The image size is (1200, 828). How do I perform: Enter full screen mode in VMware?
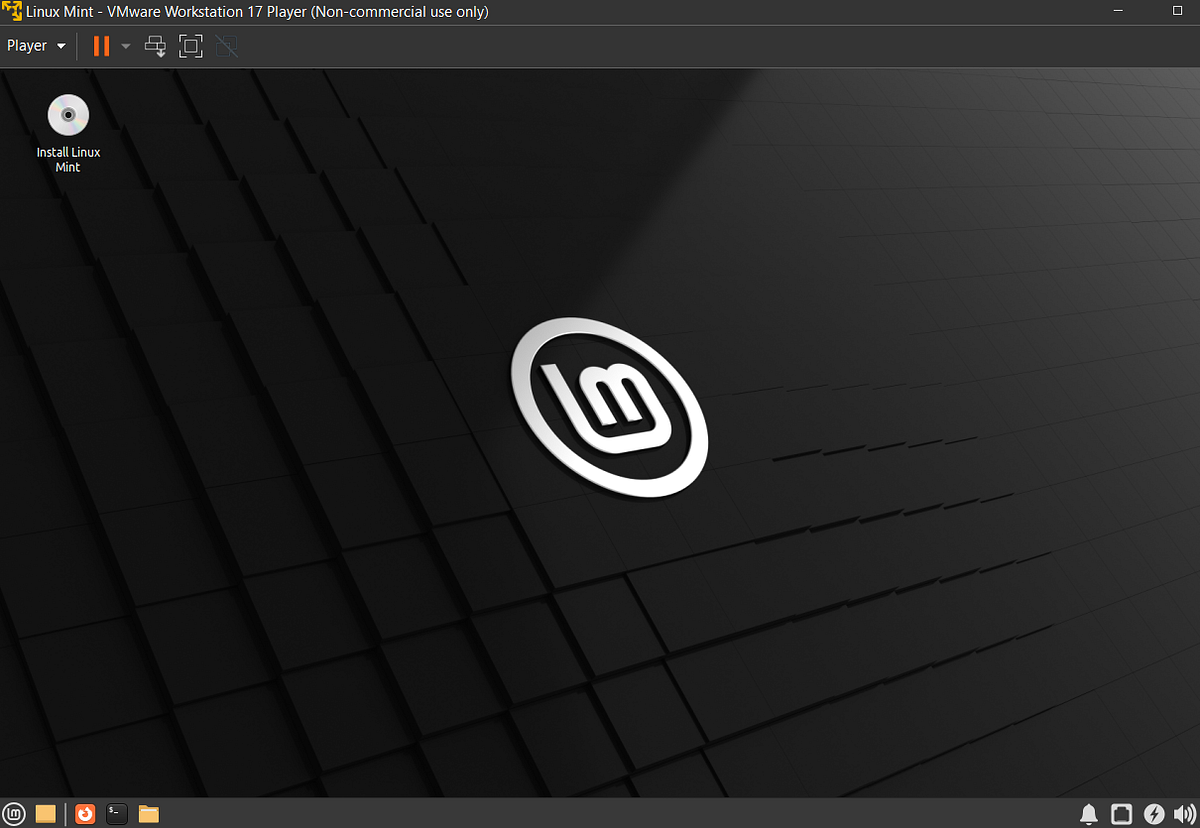point(191,46)
